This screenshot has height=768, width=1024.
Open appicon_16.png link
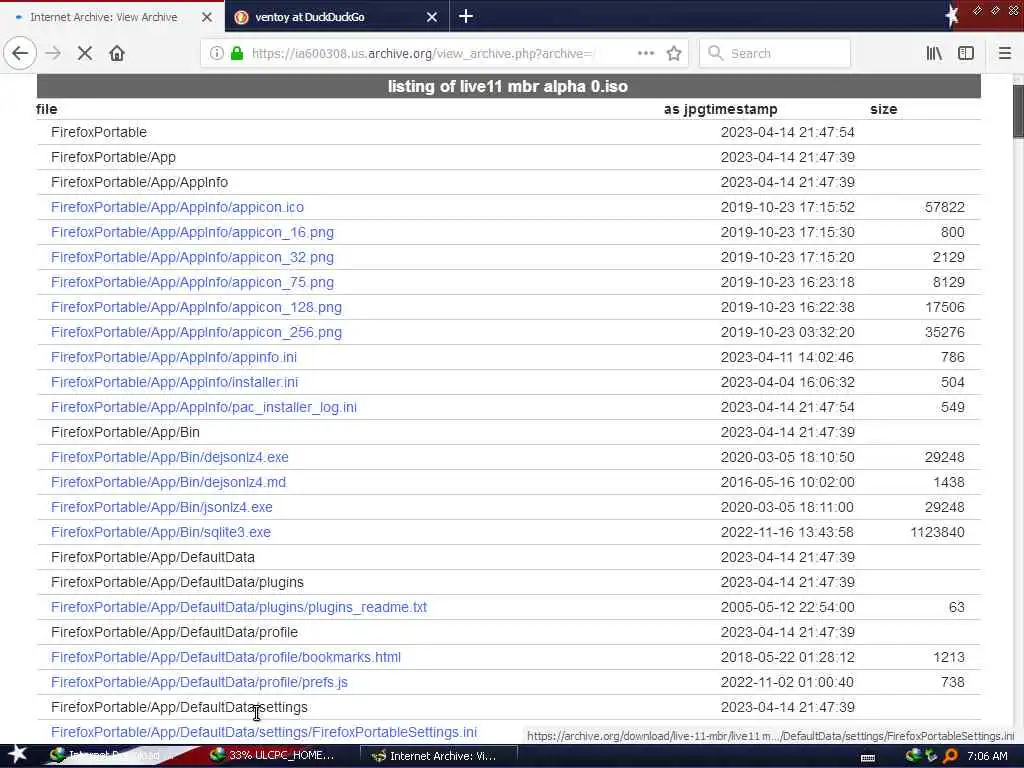192,232
